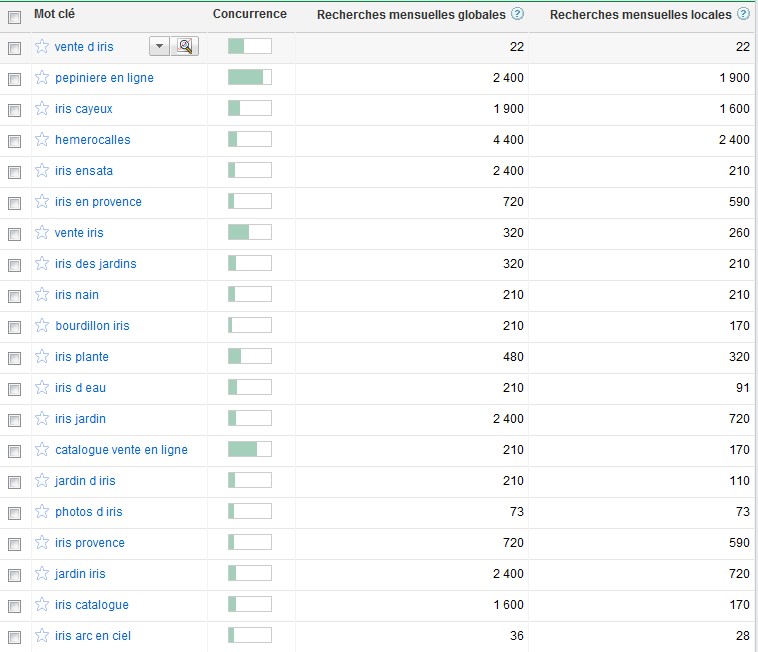Click the competition bar for 'iris cayeux'
758x652 pixels.
point(250,108)
